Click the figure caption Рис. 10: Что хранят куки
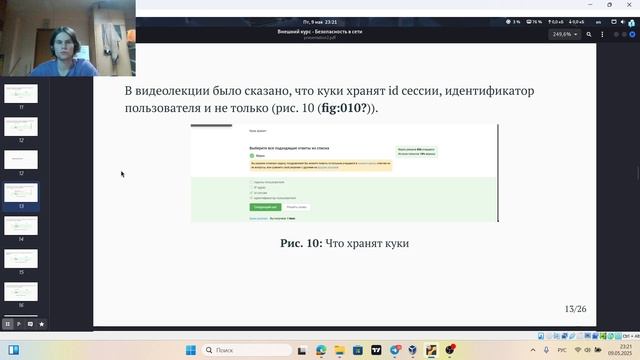 click(344, 243)
